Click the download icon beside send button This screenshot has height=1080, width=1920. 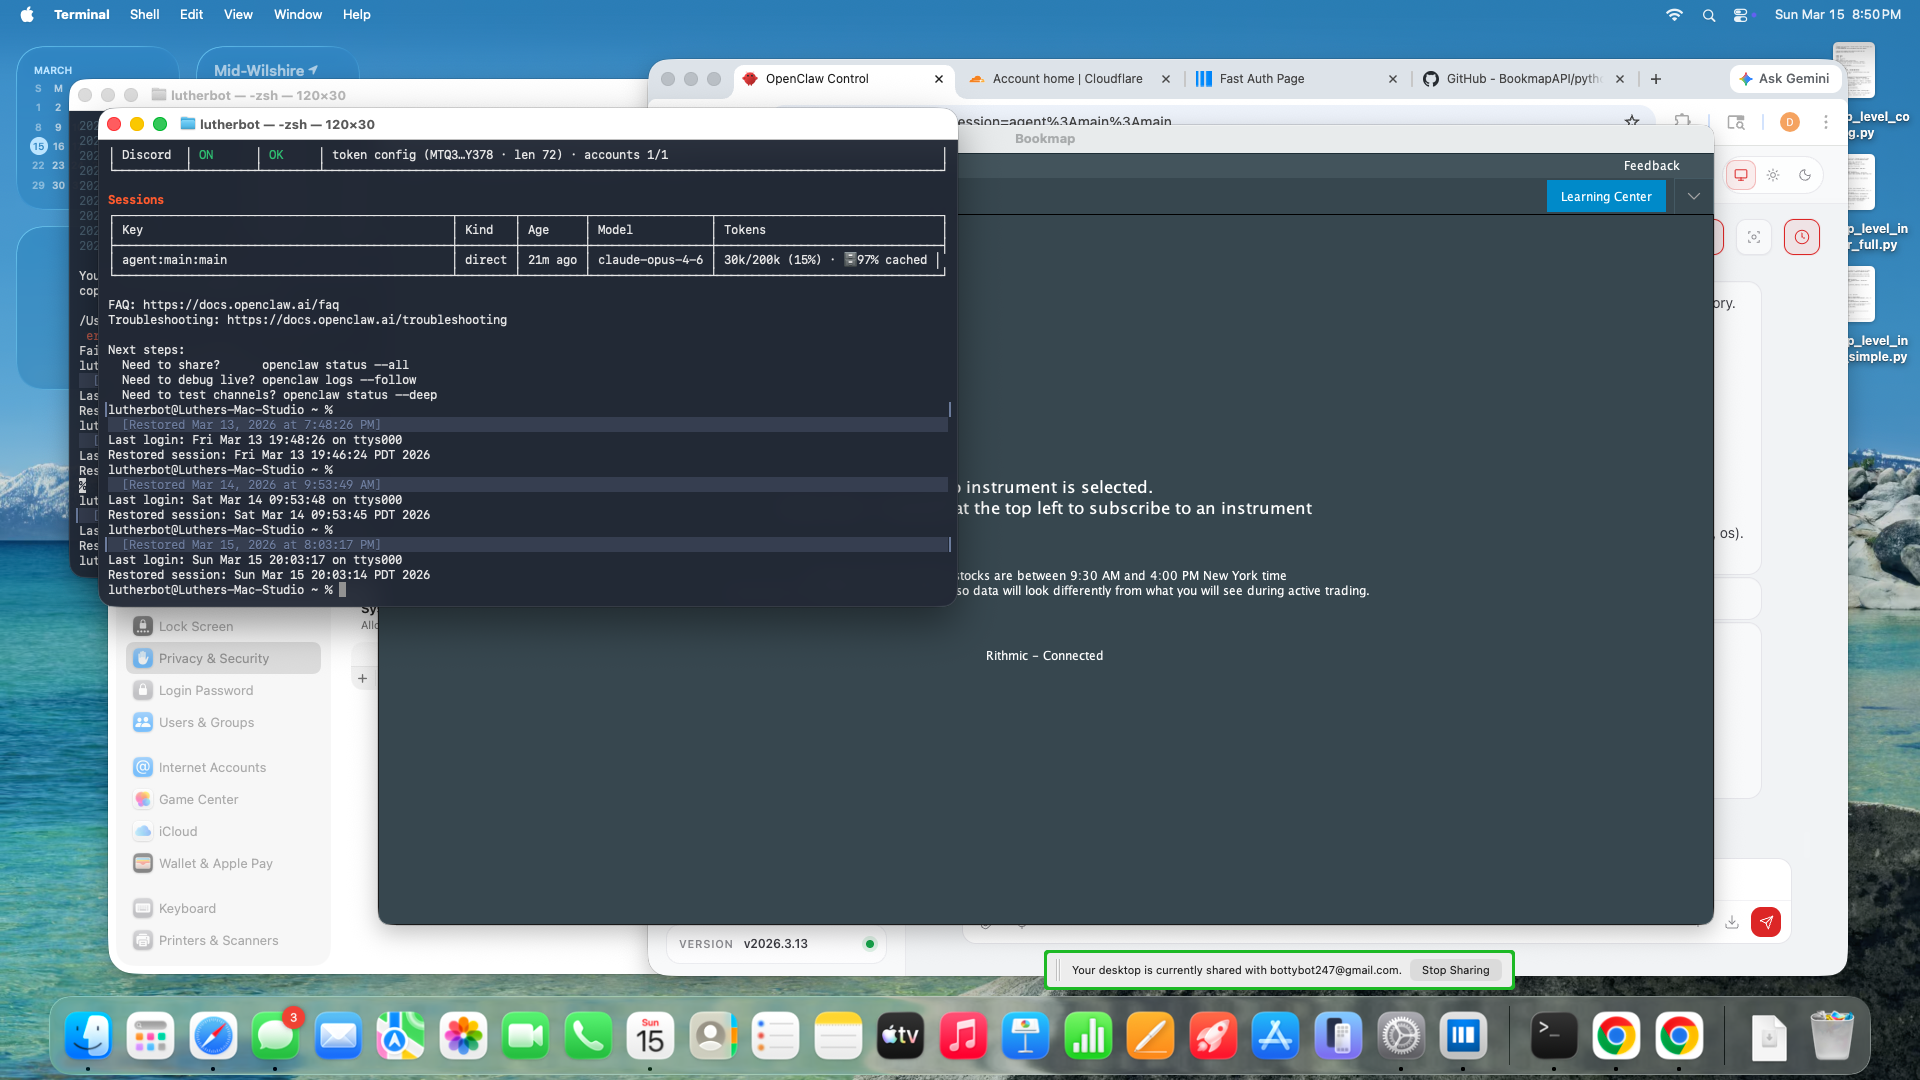pos(1732,922)
